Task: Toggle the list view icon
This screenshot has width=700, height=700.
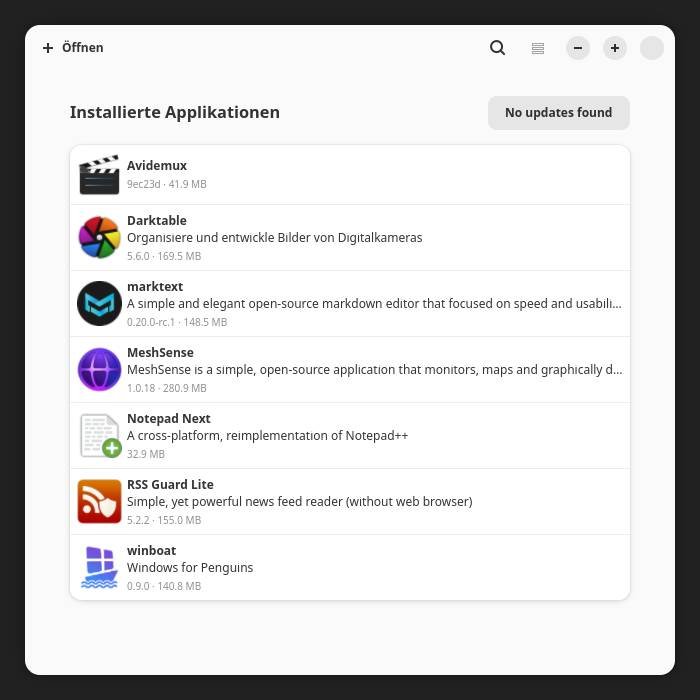Action: pos(538,48)
